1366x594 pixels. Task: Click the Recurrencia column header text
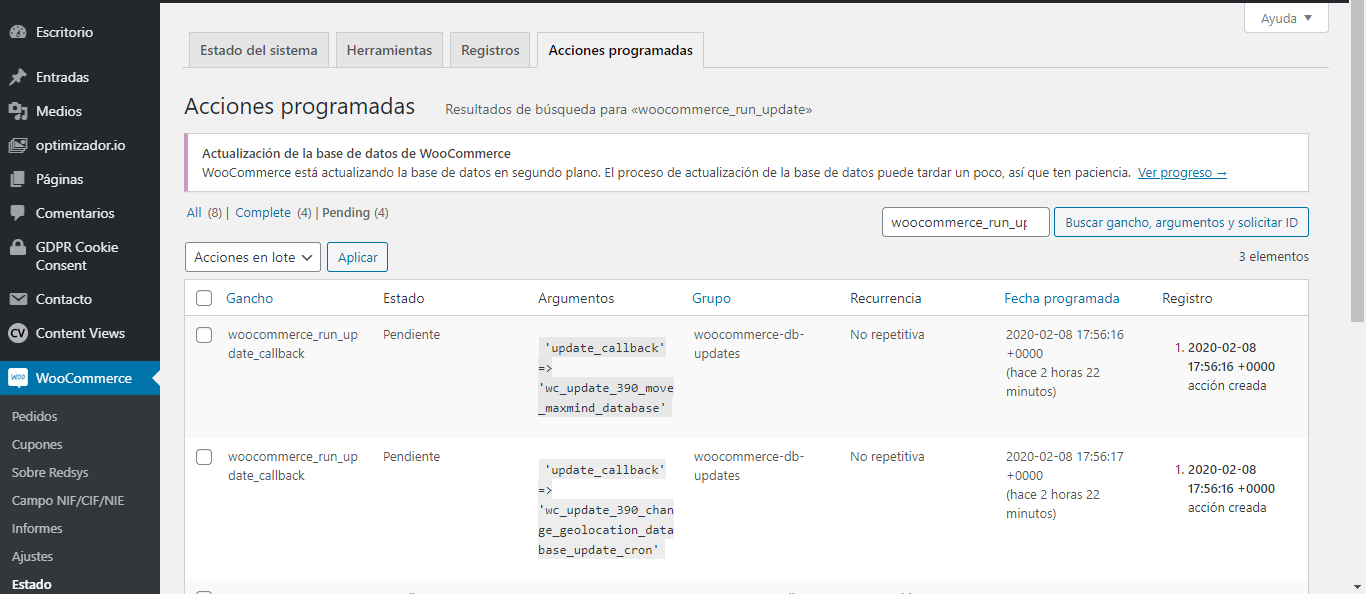point(886,298)
